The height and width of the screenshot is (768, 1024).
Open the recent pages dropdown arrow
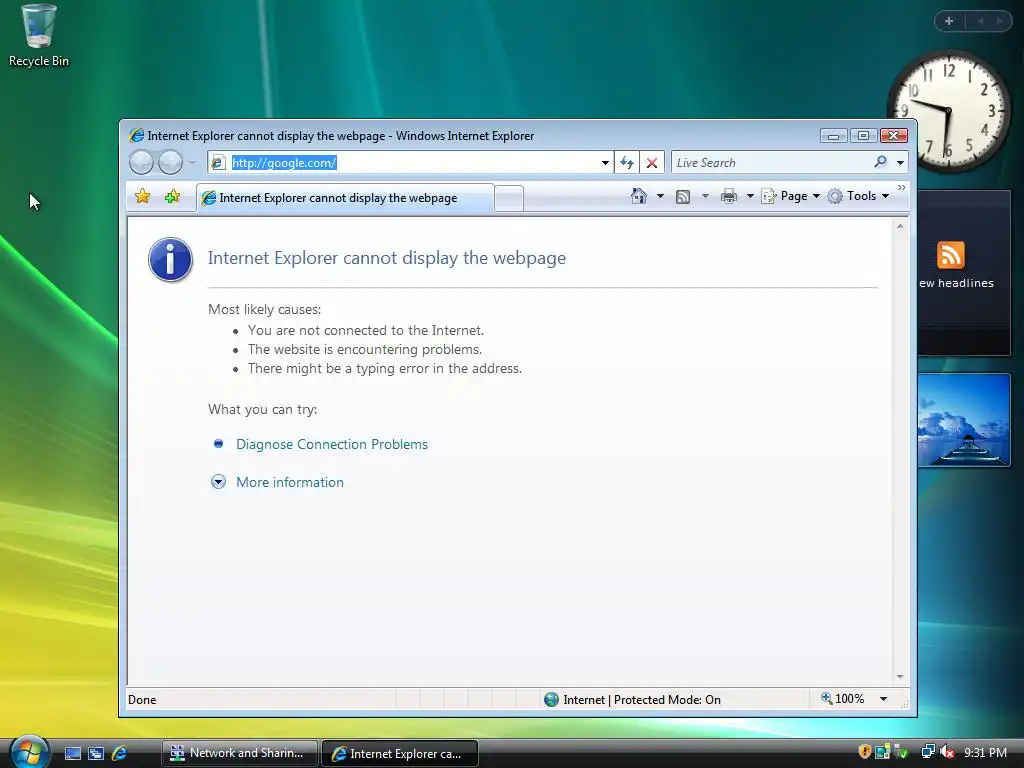coord(193,163)
